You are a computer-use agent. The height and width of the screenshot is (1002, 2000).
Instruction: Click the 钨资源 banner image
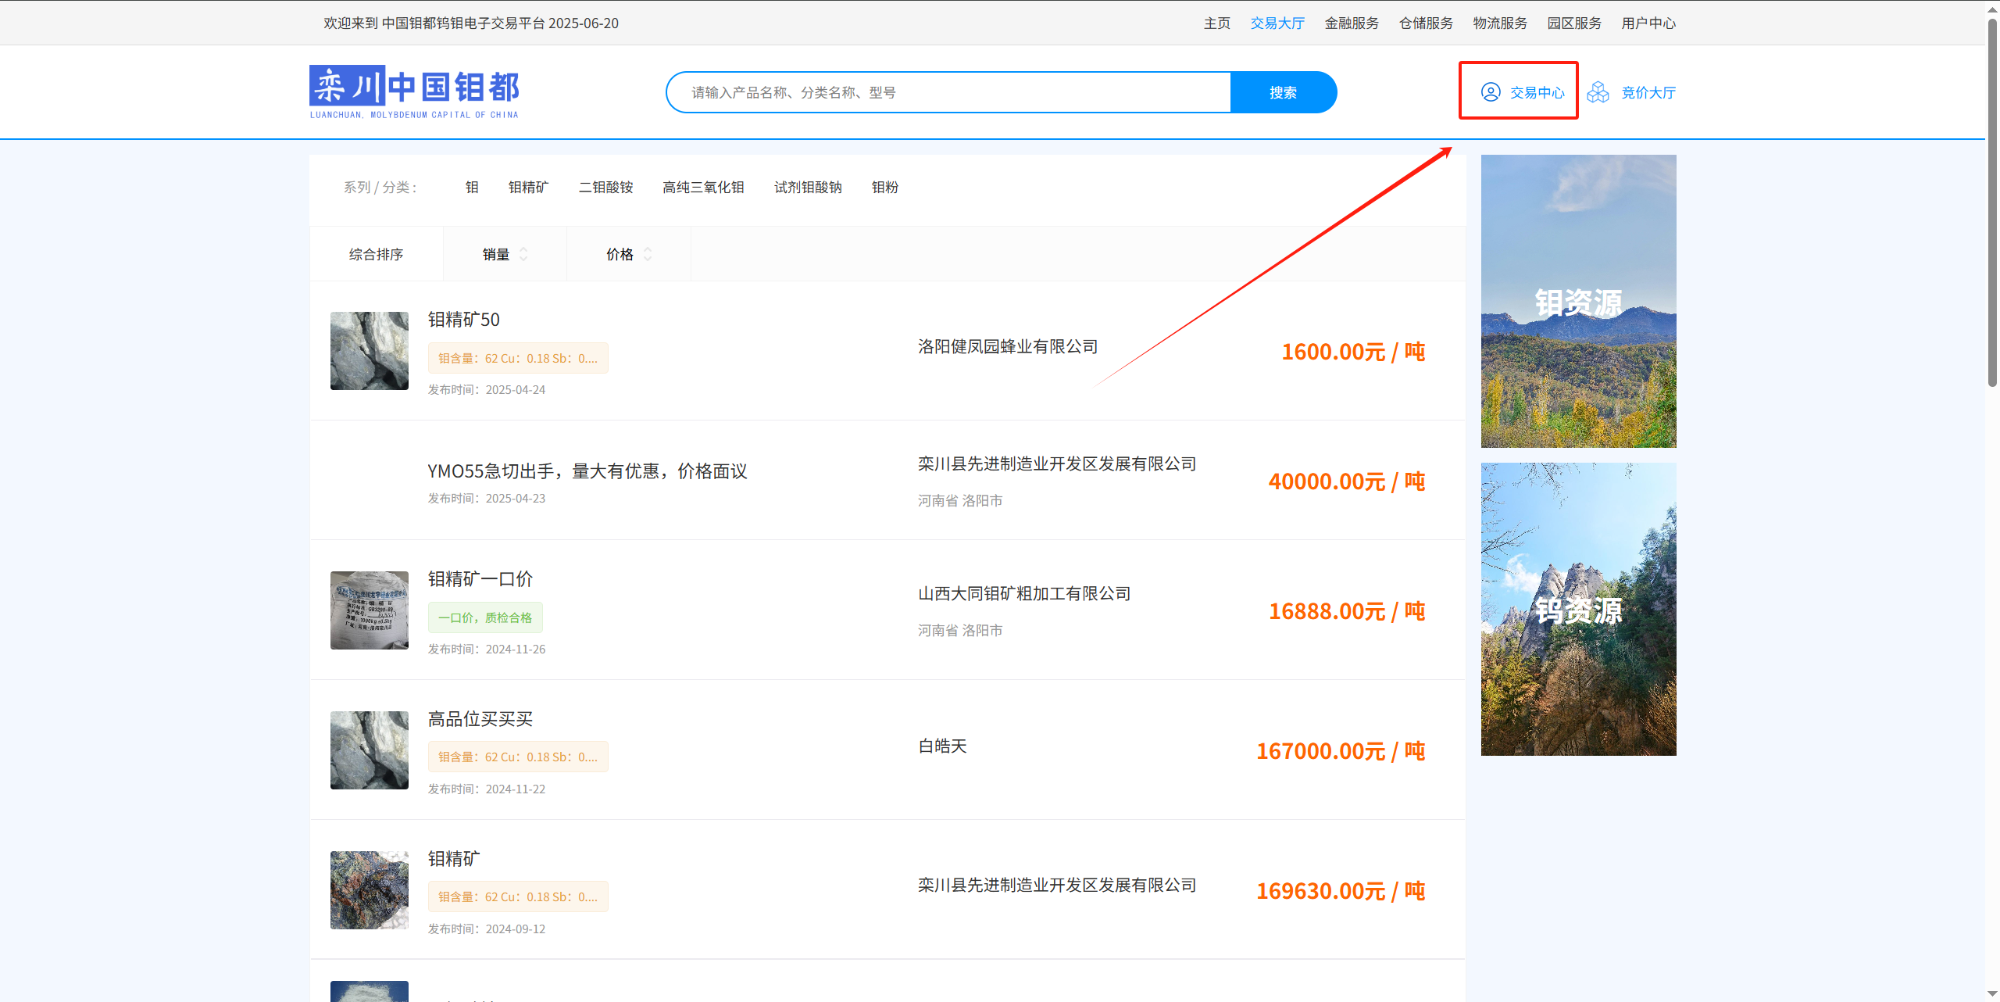(x=1578, y=609)
